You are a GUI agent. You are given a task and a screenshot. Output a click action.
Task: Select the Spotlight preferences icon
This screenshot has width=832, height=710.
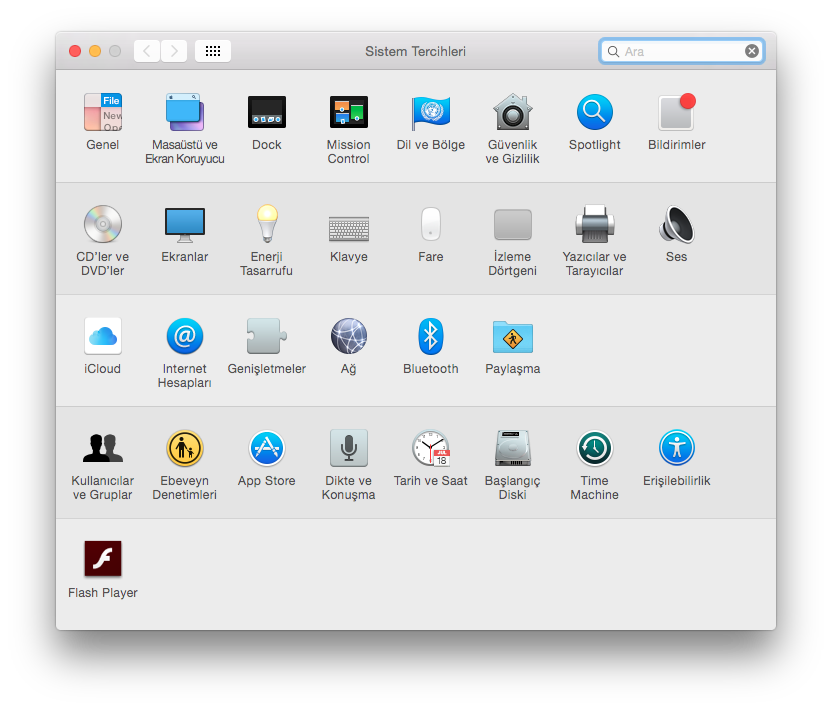click(x=594, y=112)
